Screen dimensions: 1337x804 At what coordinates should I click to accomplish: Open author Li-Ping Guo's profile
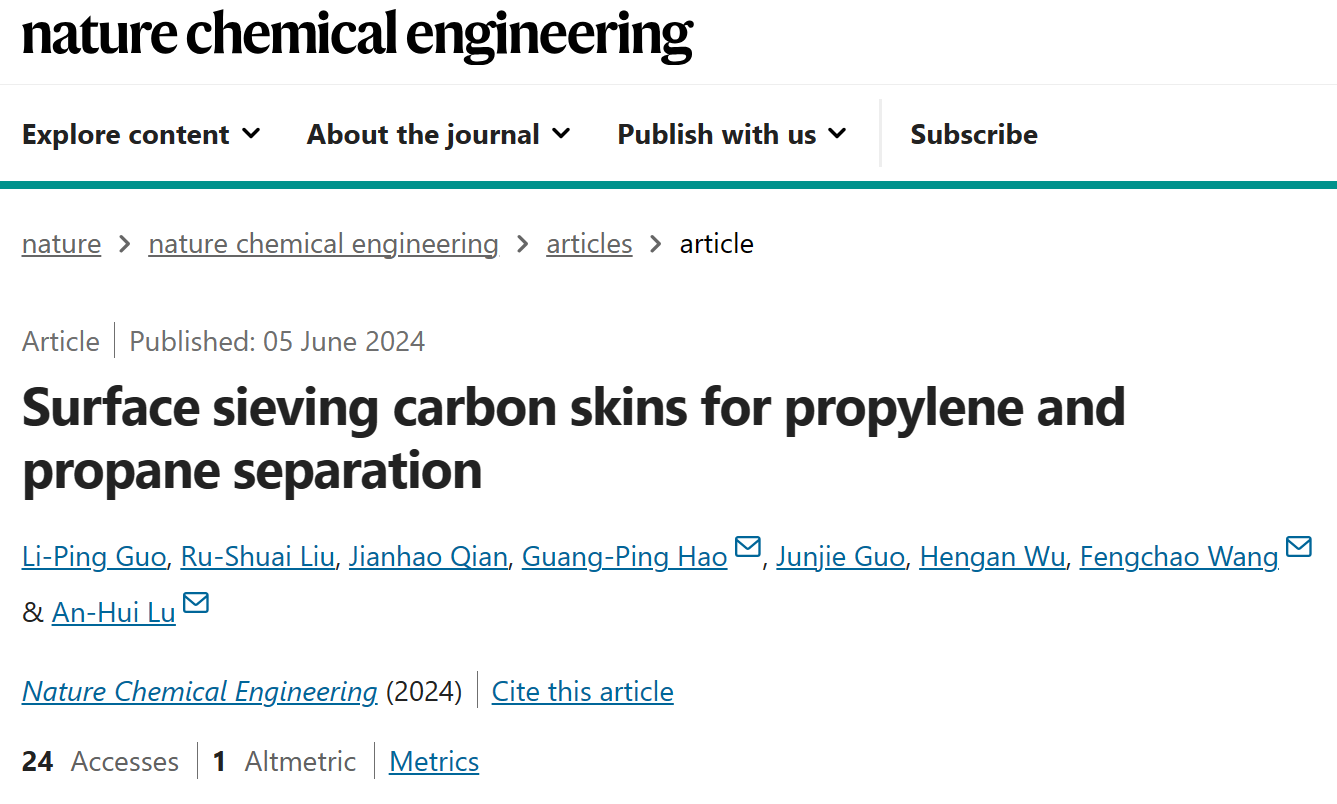click(x=94, y=556)
